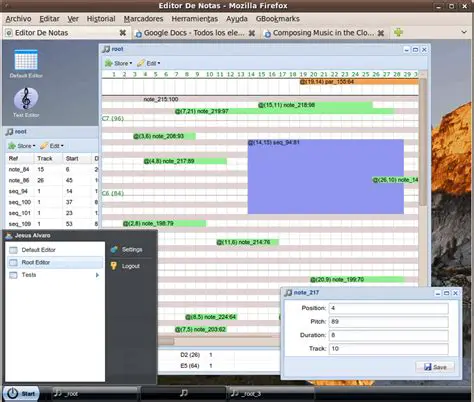Open Store dropdown in root editor window

[x=118, y=63]
